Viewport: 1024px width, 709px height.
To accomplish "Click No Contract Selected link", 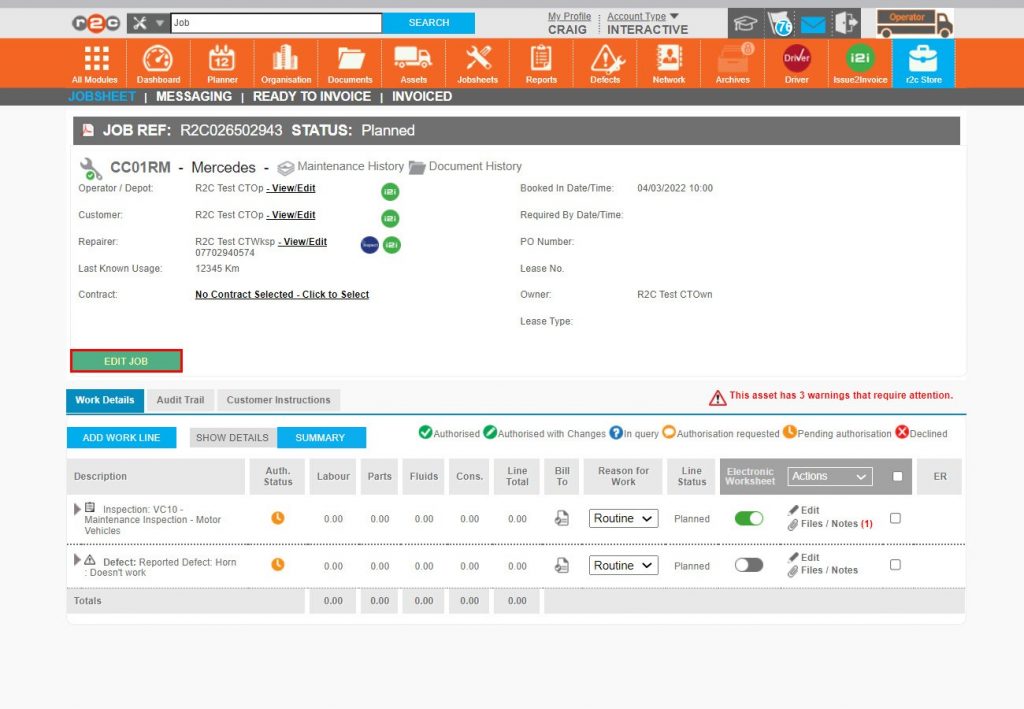I will click(282, 294).
